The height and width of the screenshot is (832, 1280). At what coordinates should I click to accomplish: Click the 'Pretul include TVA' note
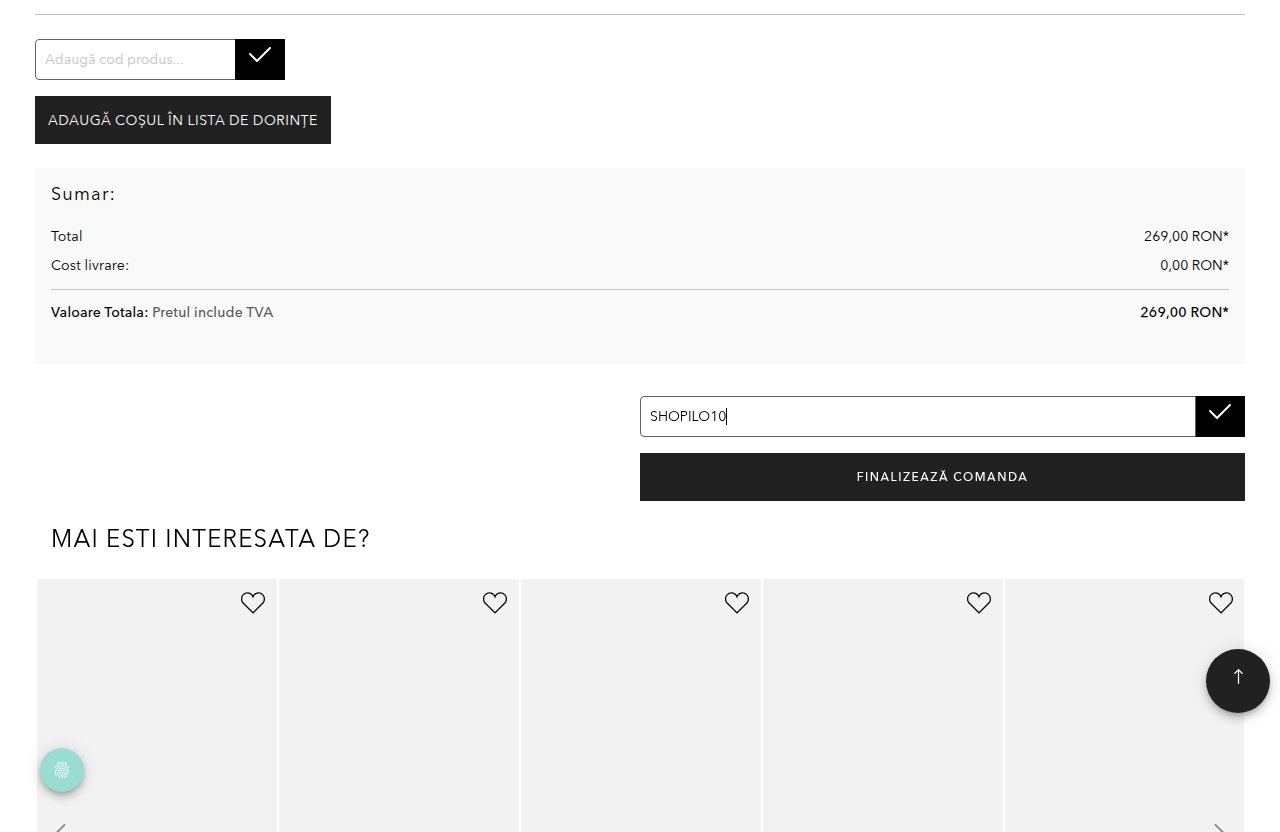tap(213, 312)
